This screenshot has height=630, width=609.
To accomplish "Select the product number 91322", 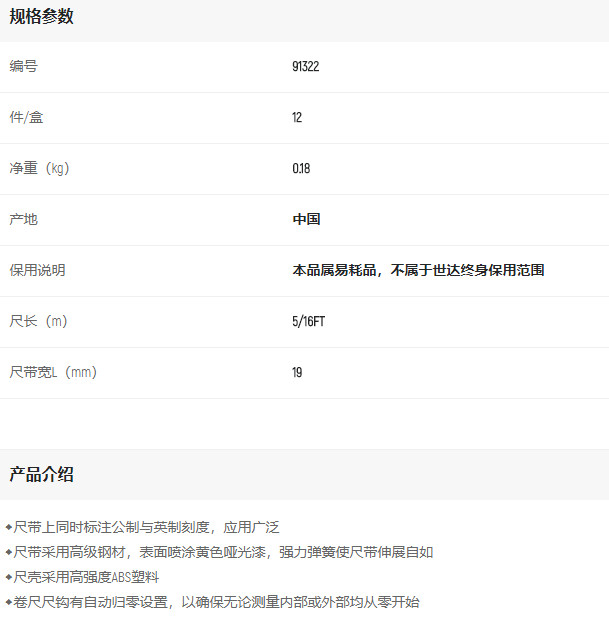I will click(305, 67).
